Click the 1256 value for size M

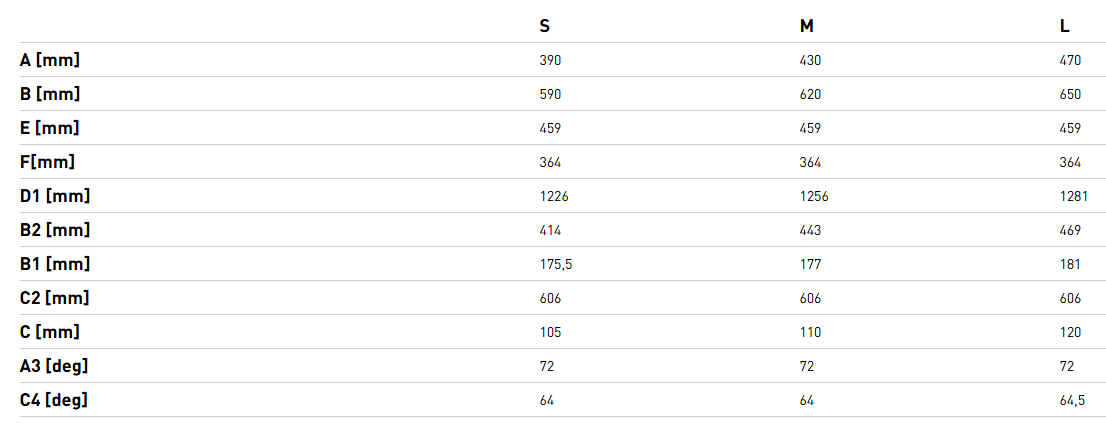coord(814,197)
